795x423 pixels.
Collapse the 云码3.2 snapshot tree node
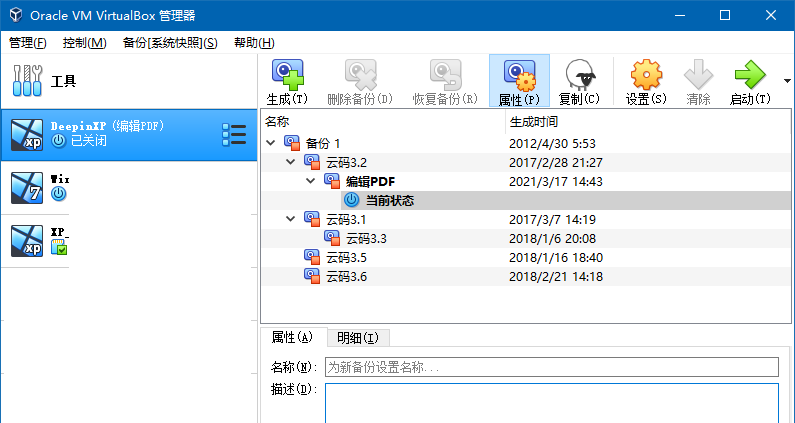click(291, 162)
